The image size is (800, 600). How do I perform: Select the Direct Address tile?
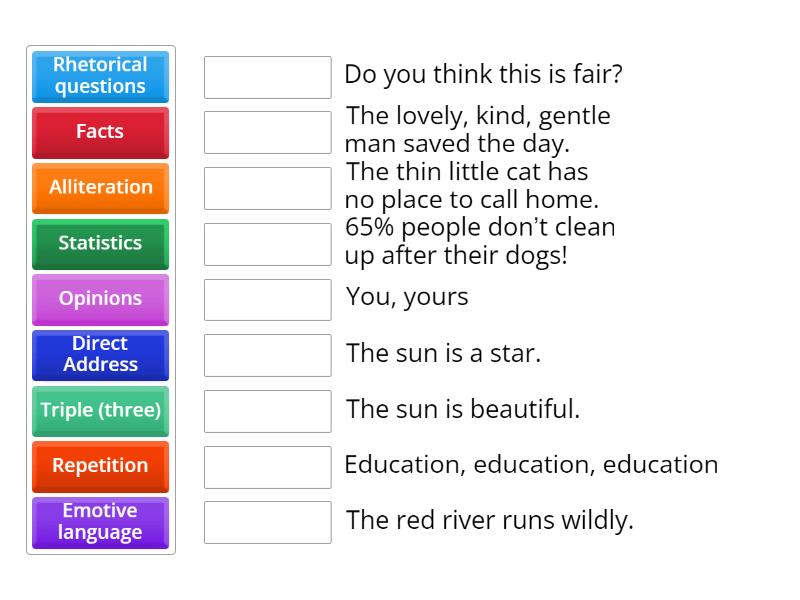coord(100,355)
